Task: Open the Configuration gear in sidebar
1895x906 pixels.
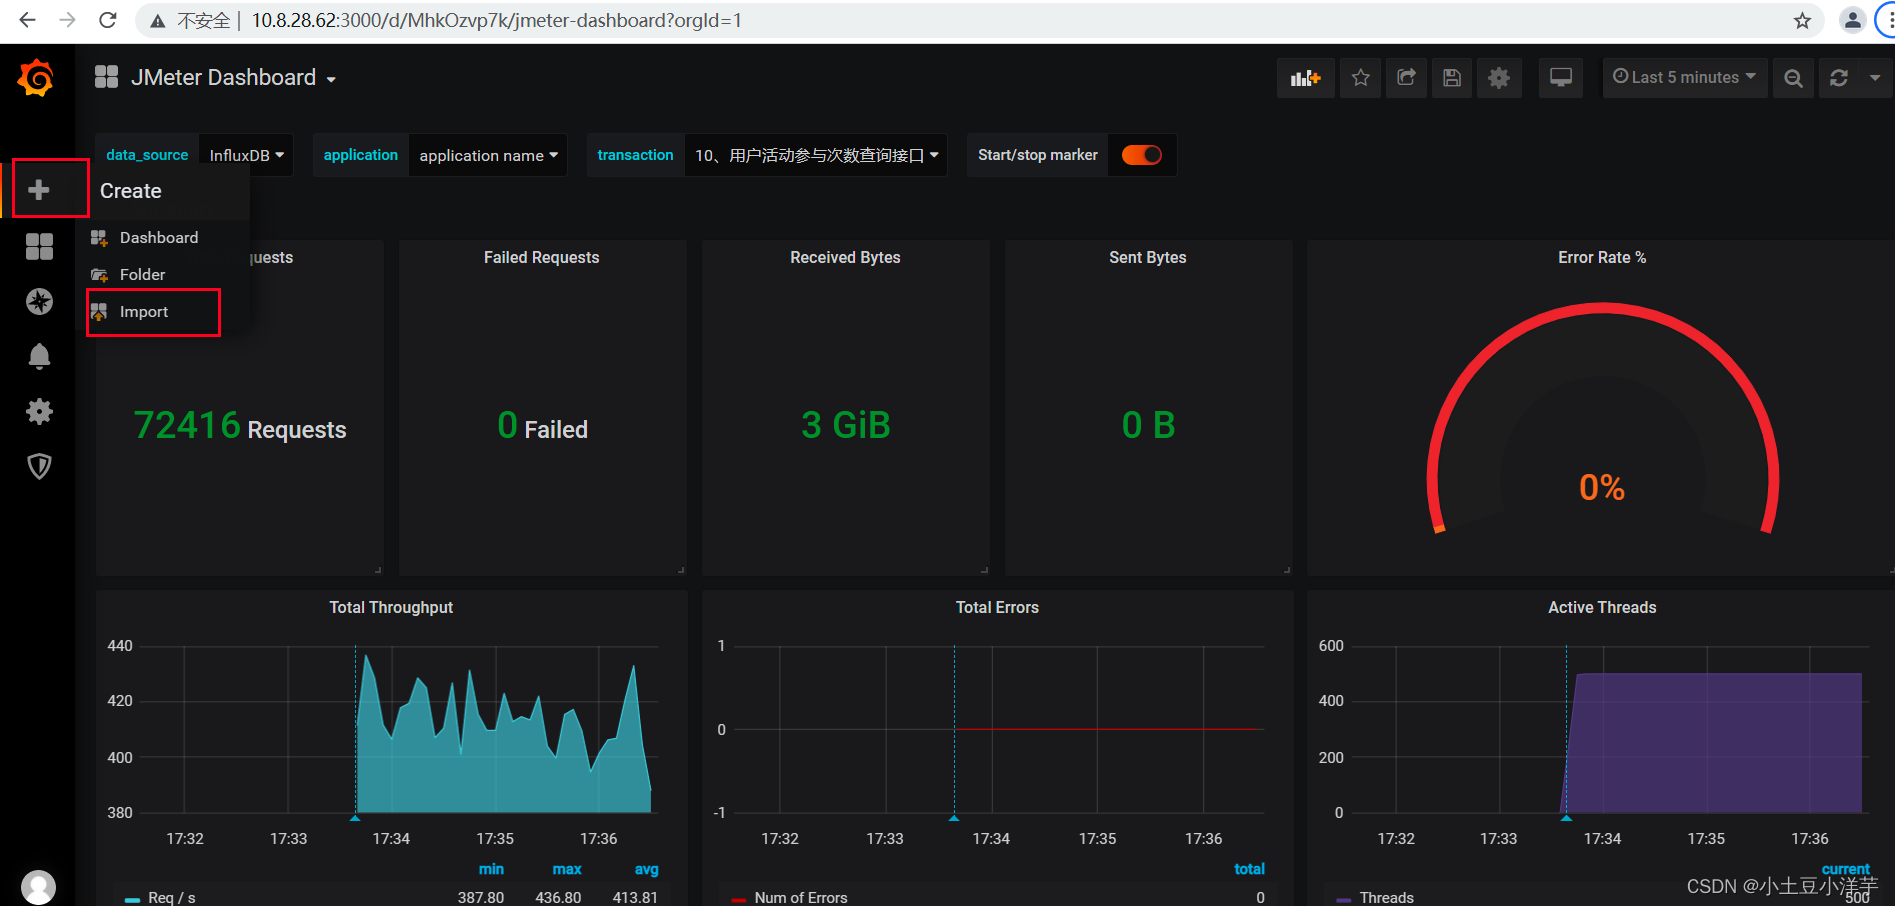Action: pyautogui.click(x=39, y=411)
